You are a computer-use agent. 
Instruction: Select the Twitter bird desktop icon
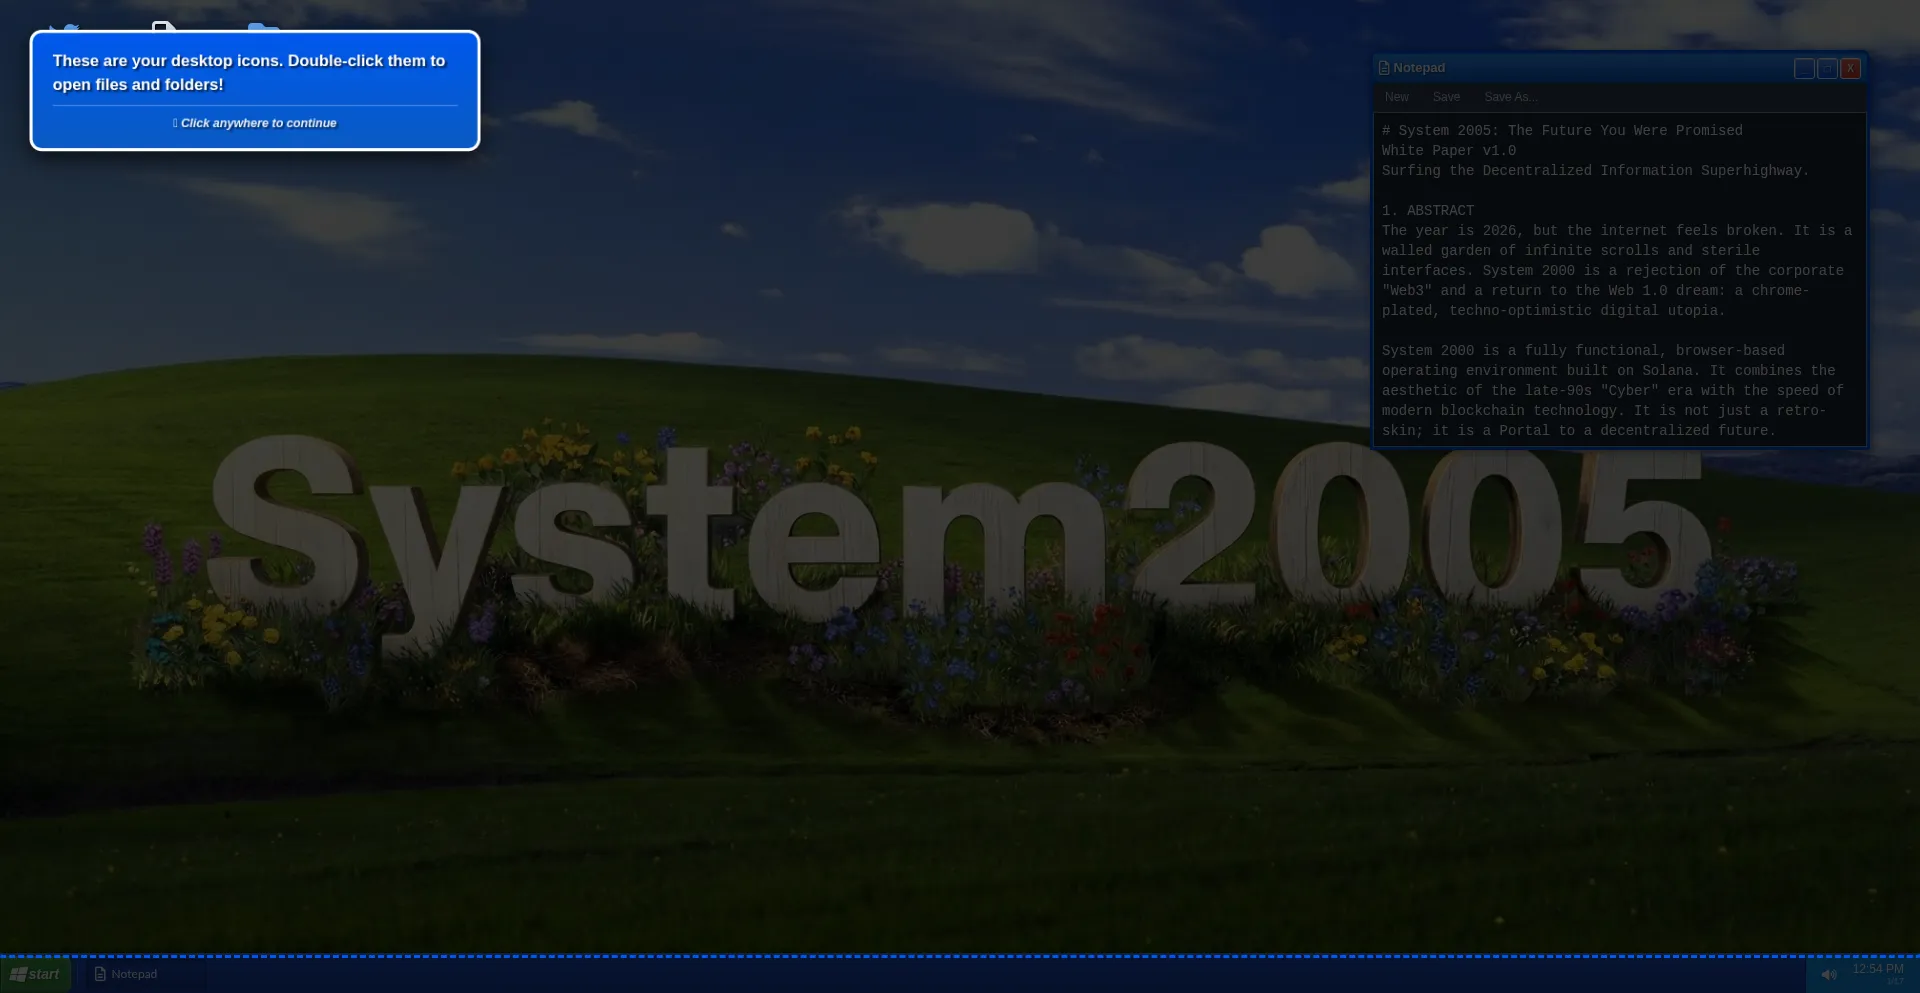65,28
